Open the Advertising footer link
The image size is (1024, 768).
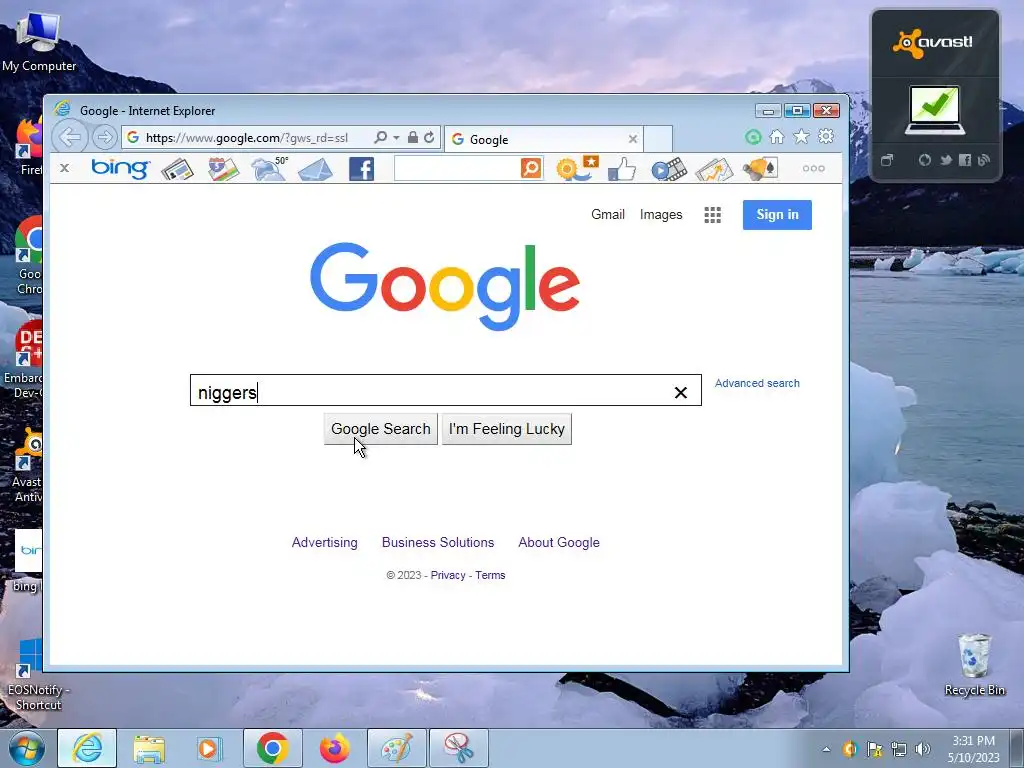pyautogui.click(x=325, y=543)
